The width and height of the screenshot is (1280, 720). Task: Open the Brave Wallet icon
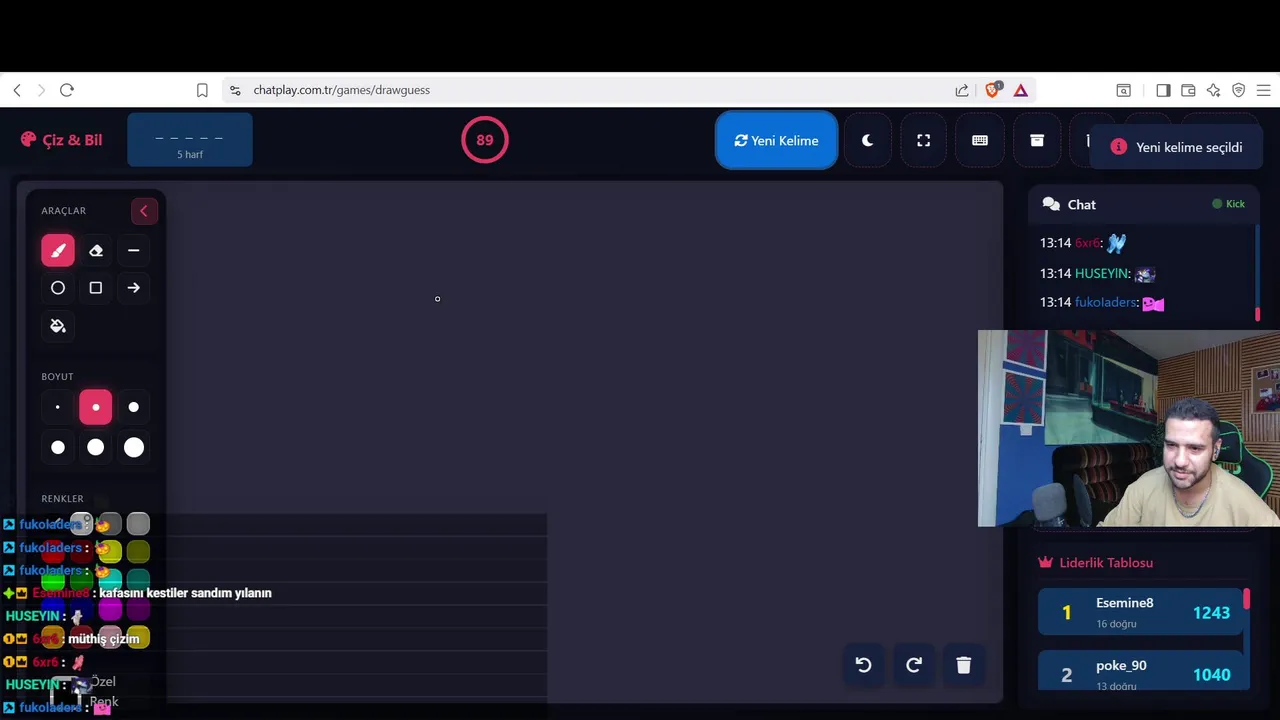click(x=1188, y=90)
